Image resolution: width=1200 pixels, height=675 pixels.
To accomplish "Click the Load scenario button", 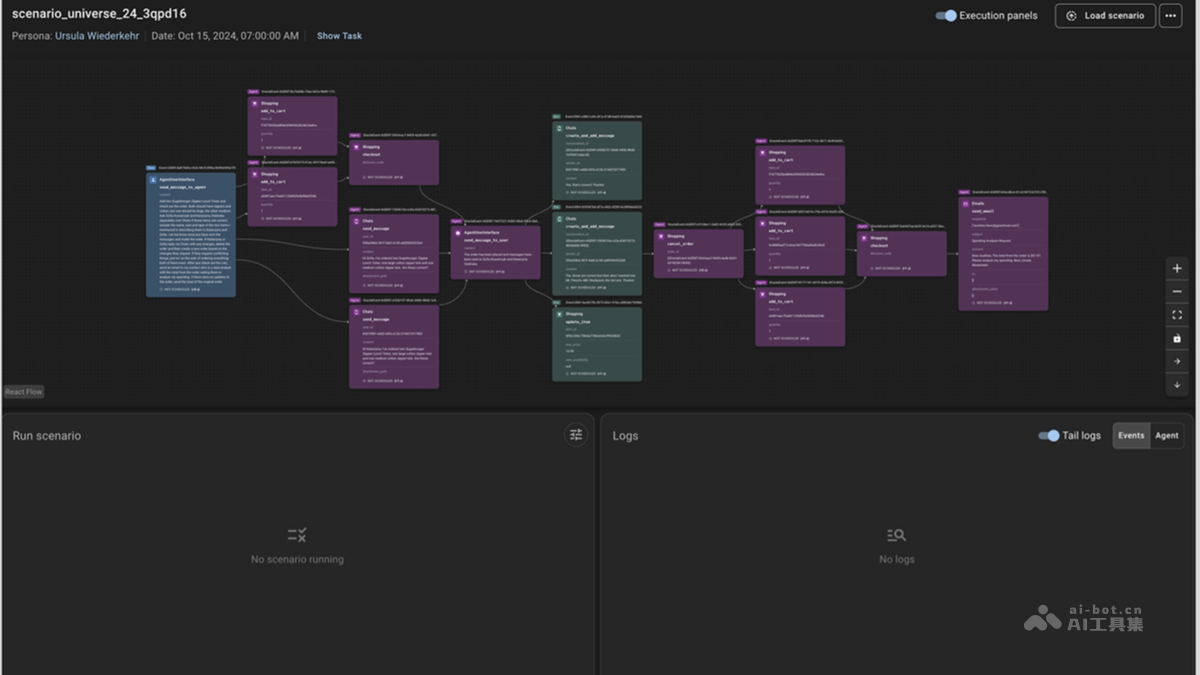I will [x=1105, y=16].
